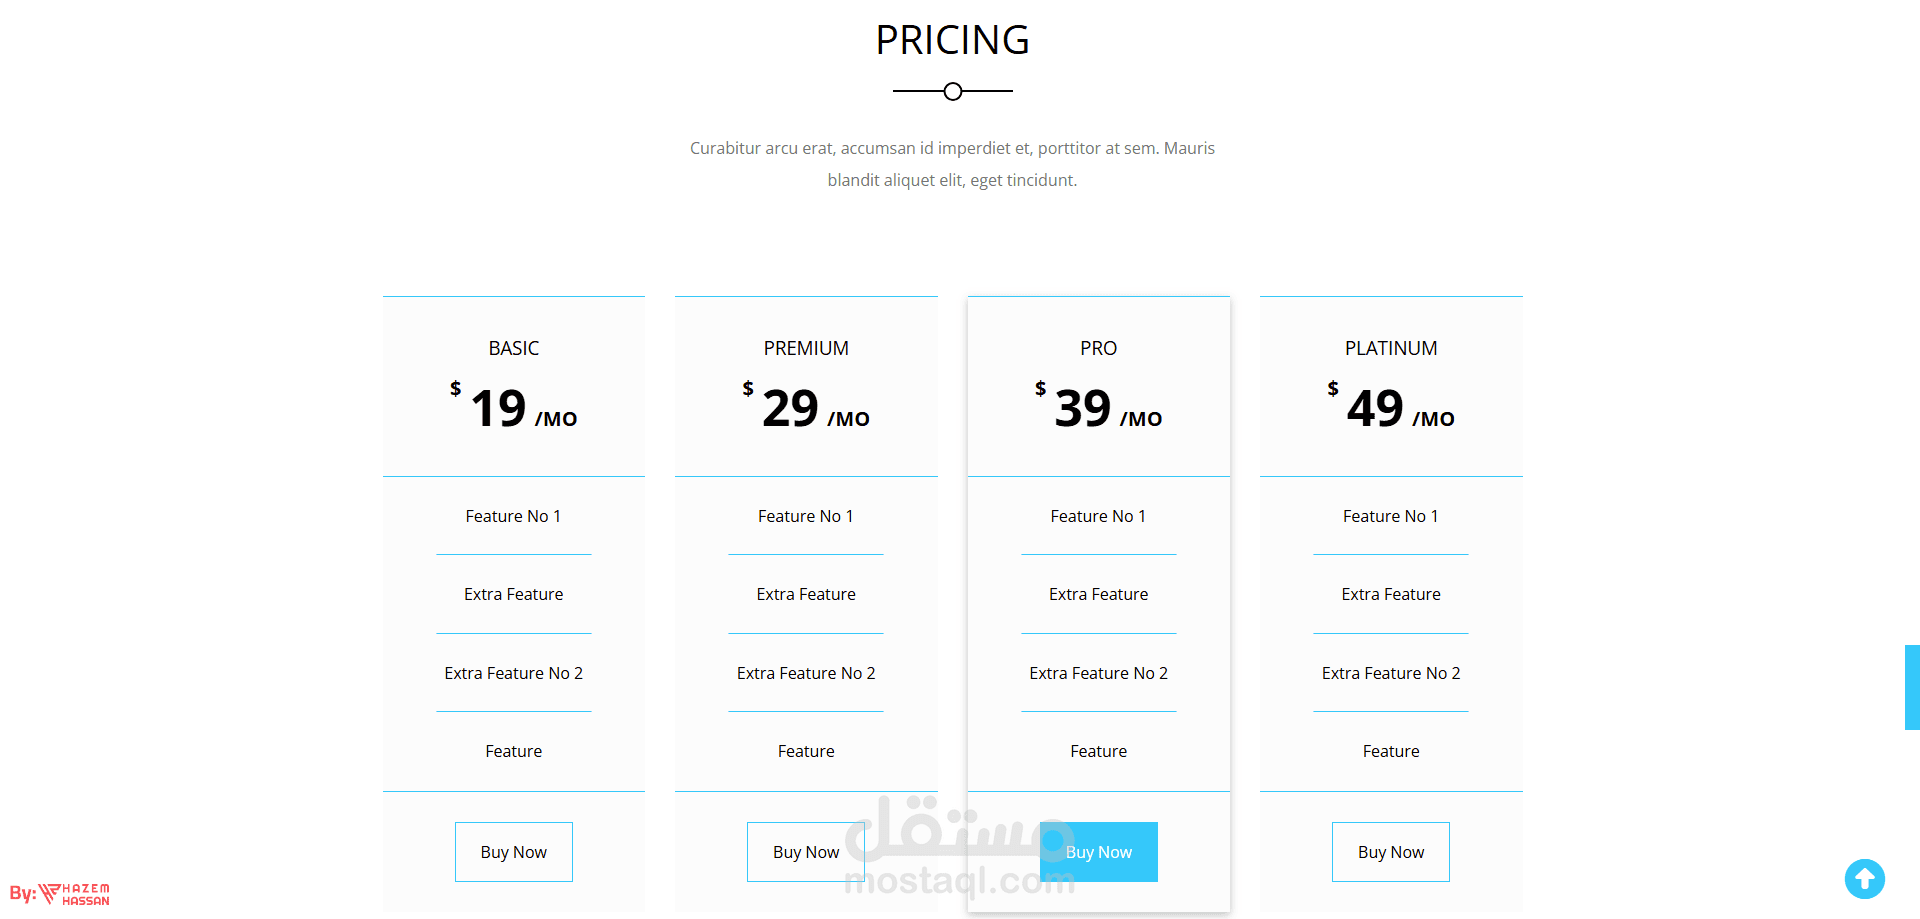
Task: Click the blue scrollbar thumb at right
Action: (1912, 687)
